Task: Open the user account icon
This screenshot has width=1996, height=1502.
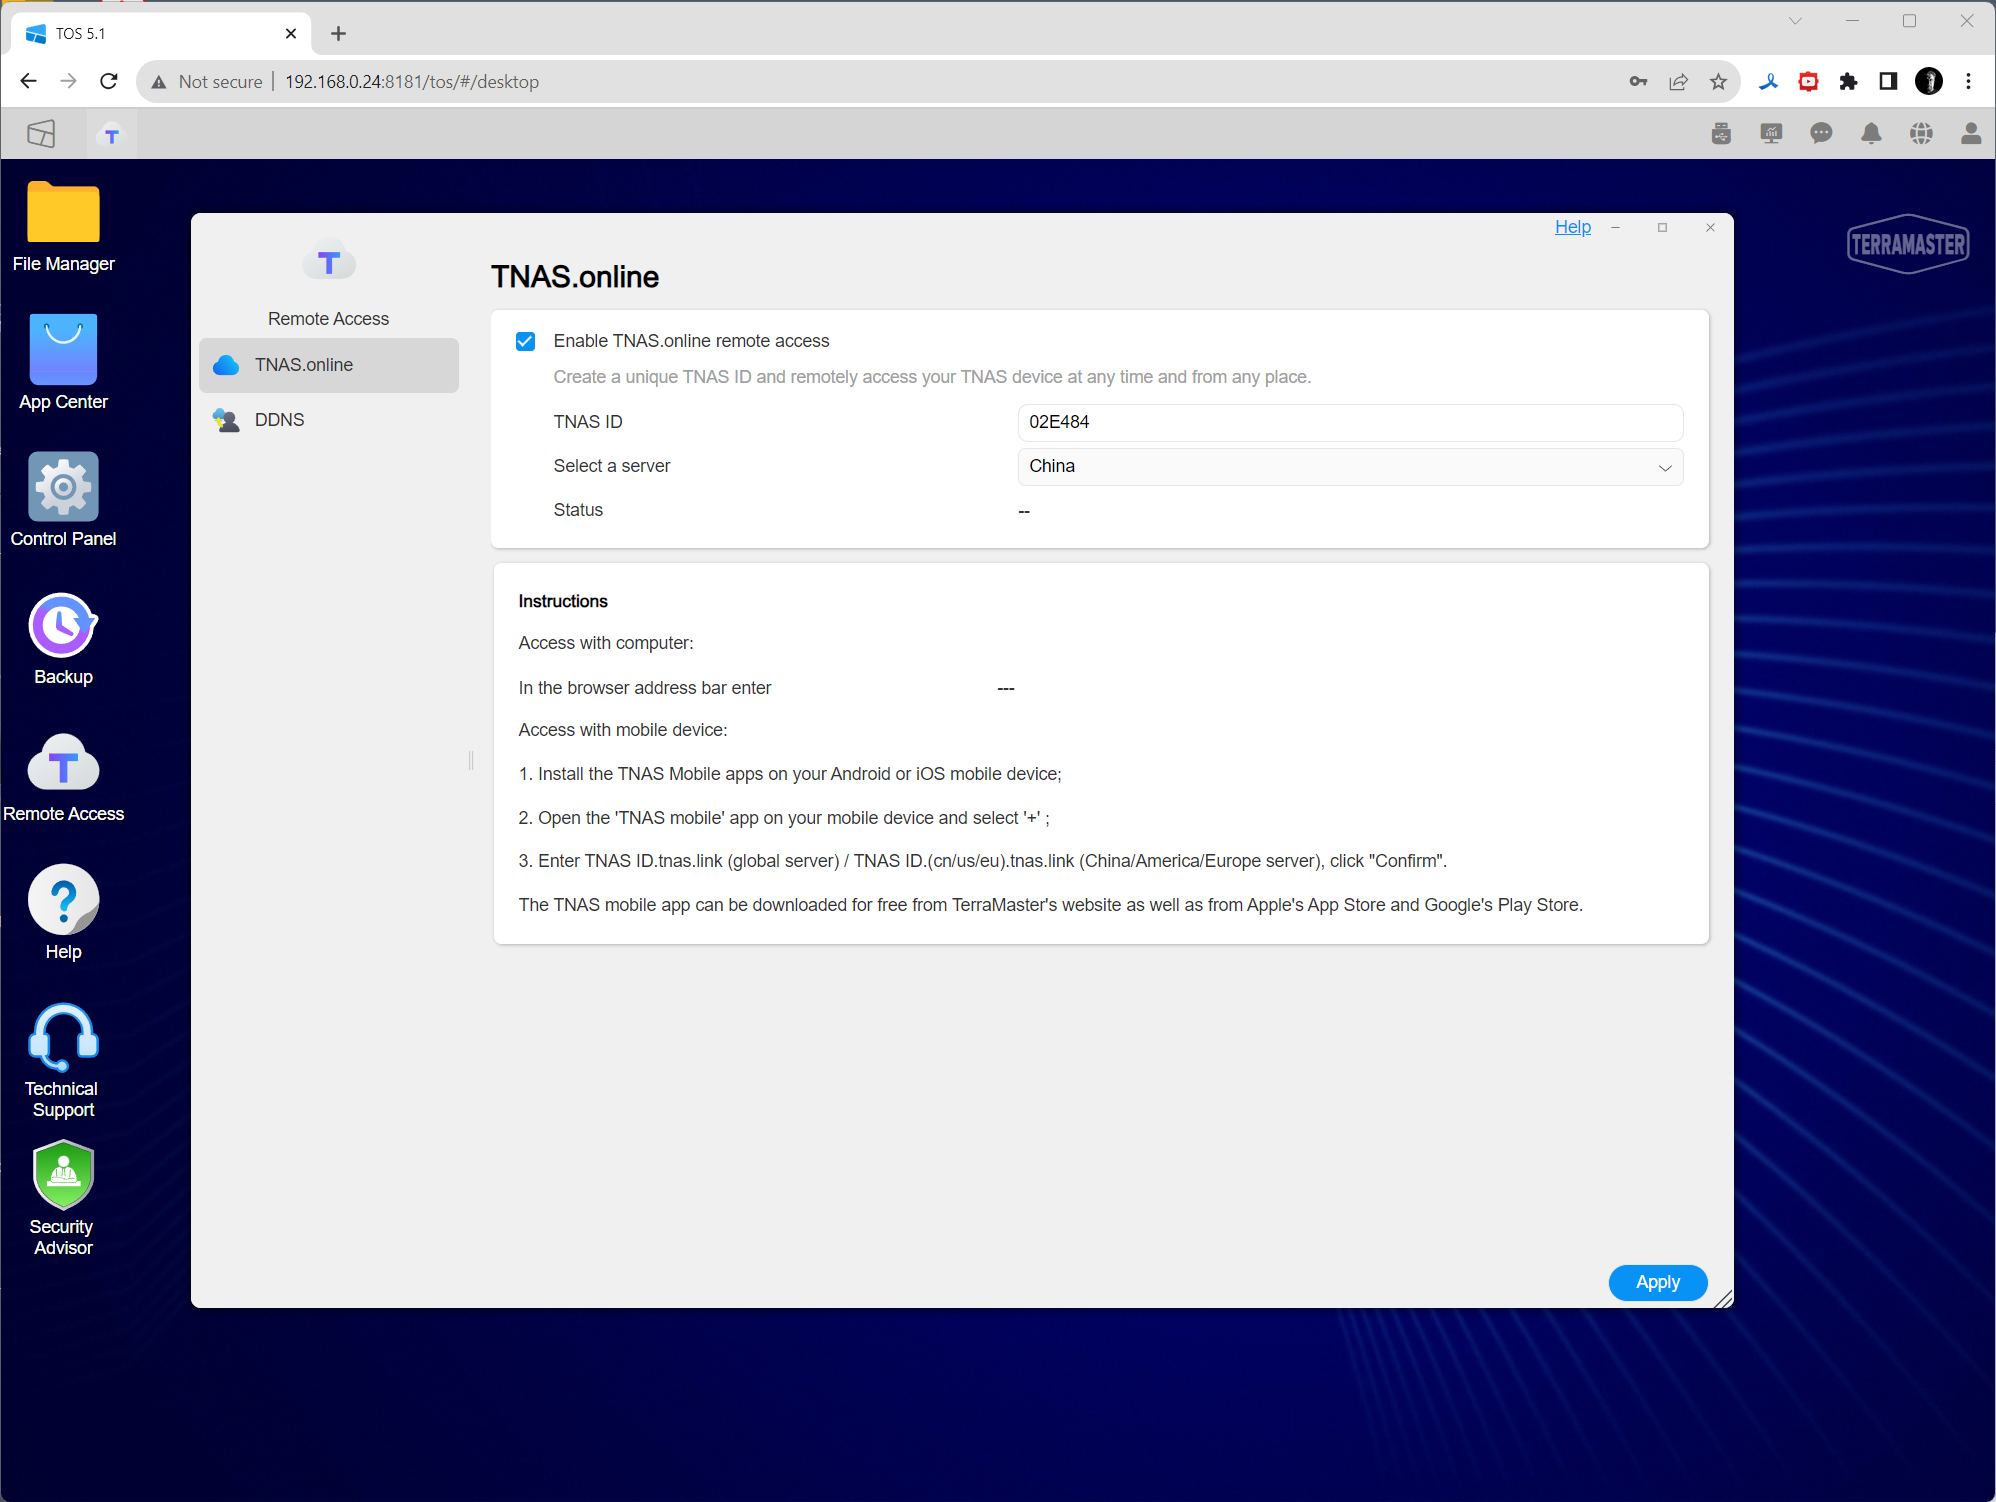Action: [x=1970, y=134]
